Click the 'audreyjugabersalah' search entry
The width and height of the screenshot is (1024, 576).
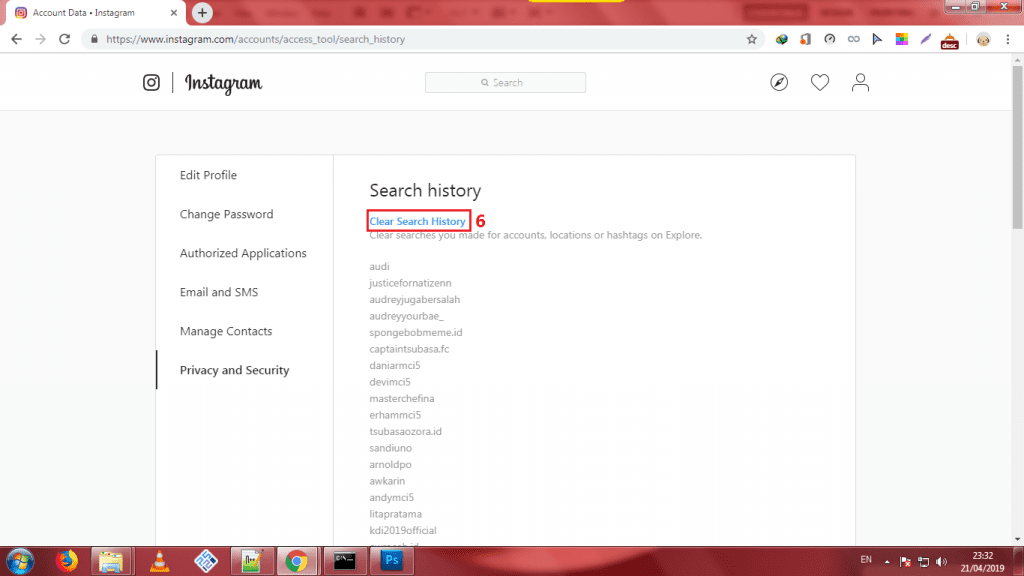[415, 299]
